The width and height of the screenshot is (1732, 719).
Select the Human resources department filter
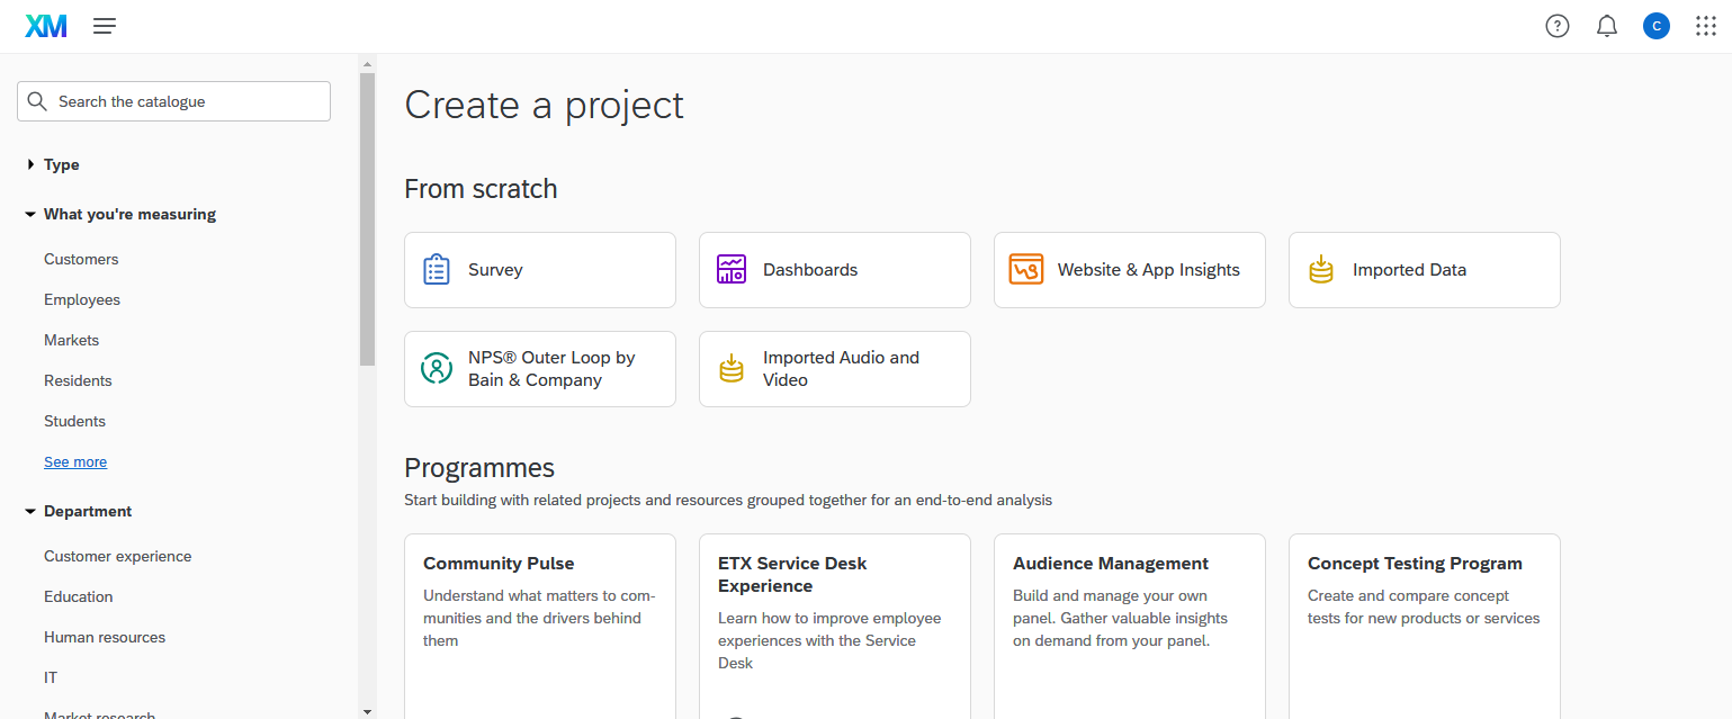coord(105,637)
